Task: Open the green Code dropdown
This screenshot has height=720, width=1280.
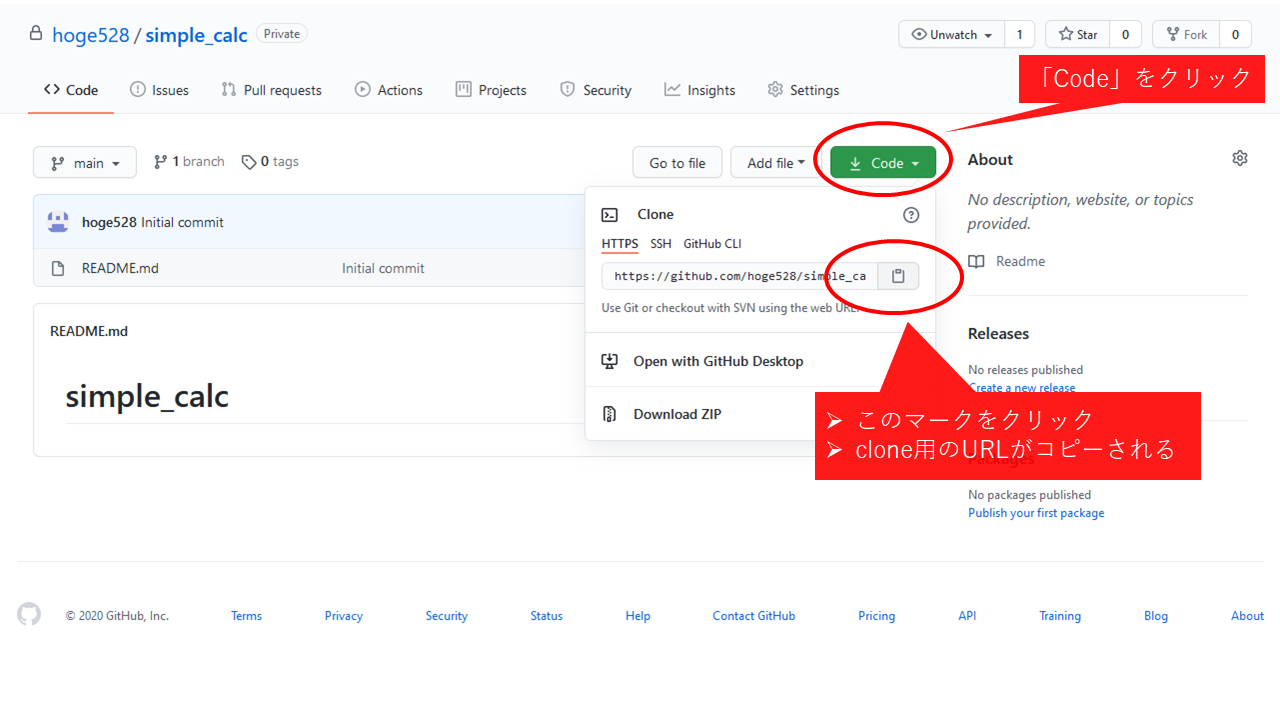Action: click(x=883, y=163)
